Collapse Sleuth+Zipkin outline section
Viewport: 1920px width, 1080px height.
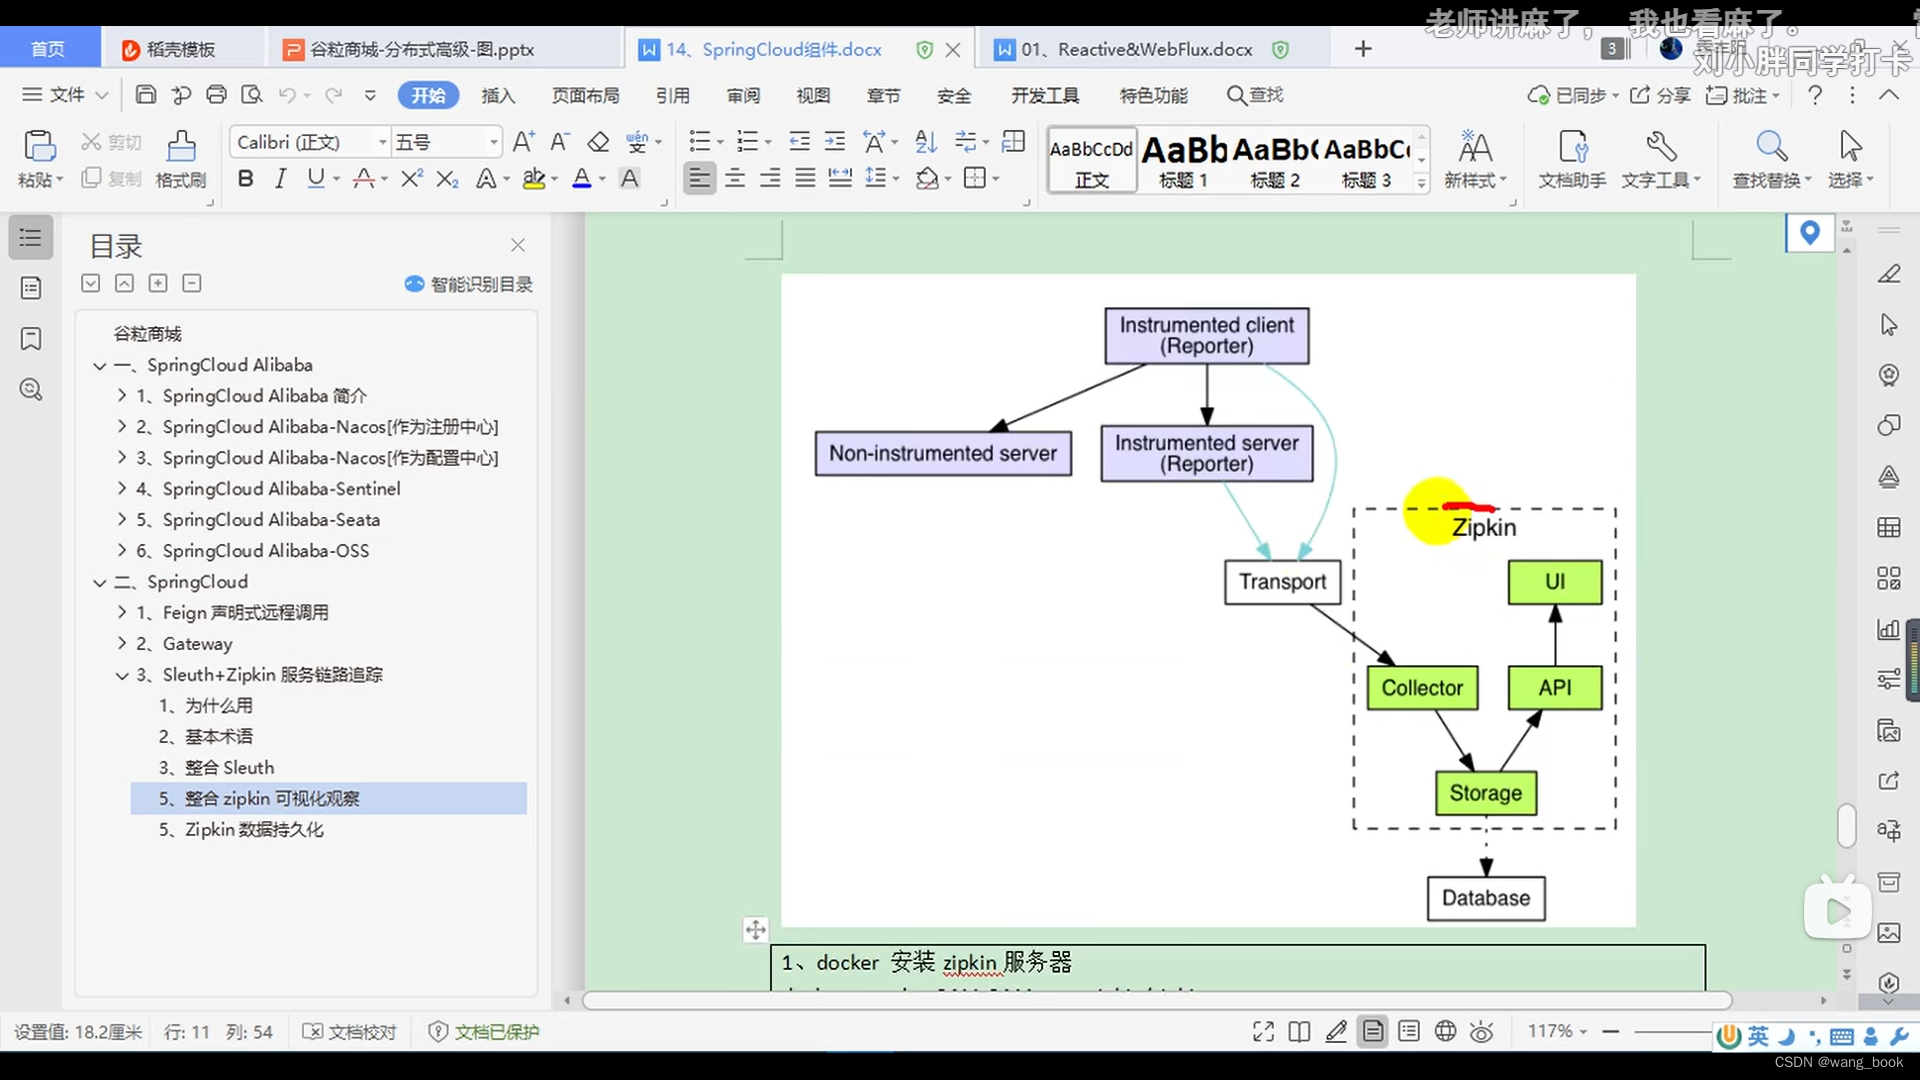pos(122,676)
